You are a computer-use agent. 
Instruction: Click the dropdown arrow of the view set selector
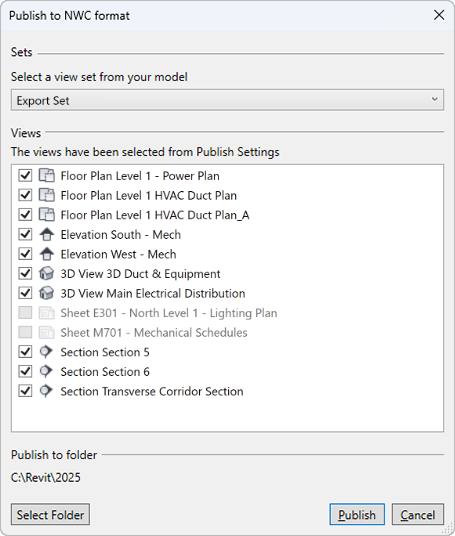point(434,99)
